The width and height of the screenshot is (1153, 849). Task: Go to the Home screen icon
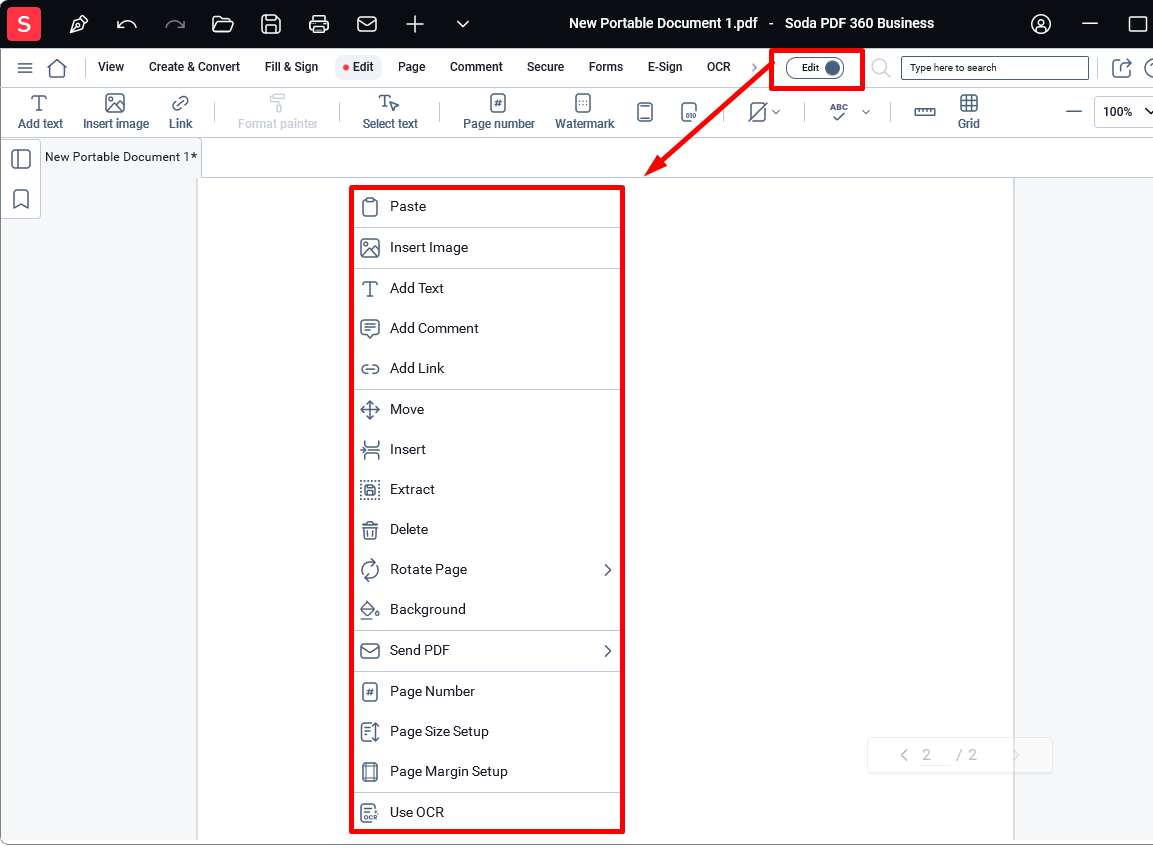(x=57, y=68)
